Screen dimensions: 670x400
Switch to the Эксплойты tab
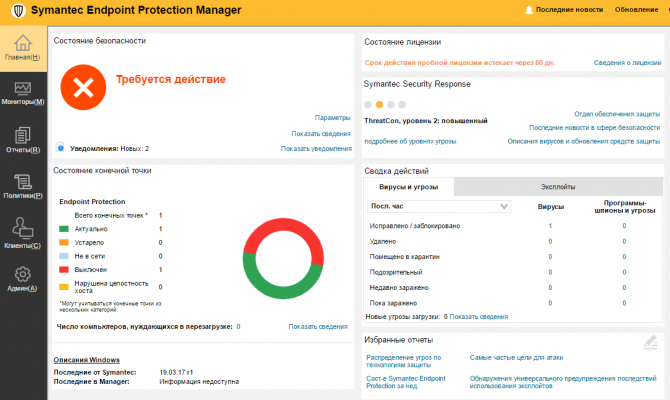point(557,187)
